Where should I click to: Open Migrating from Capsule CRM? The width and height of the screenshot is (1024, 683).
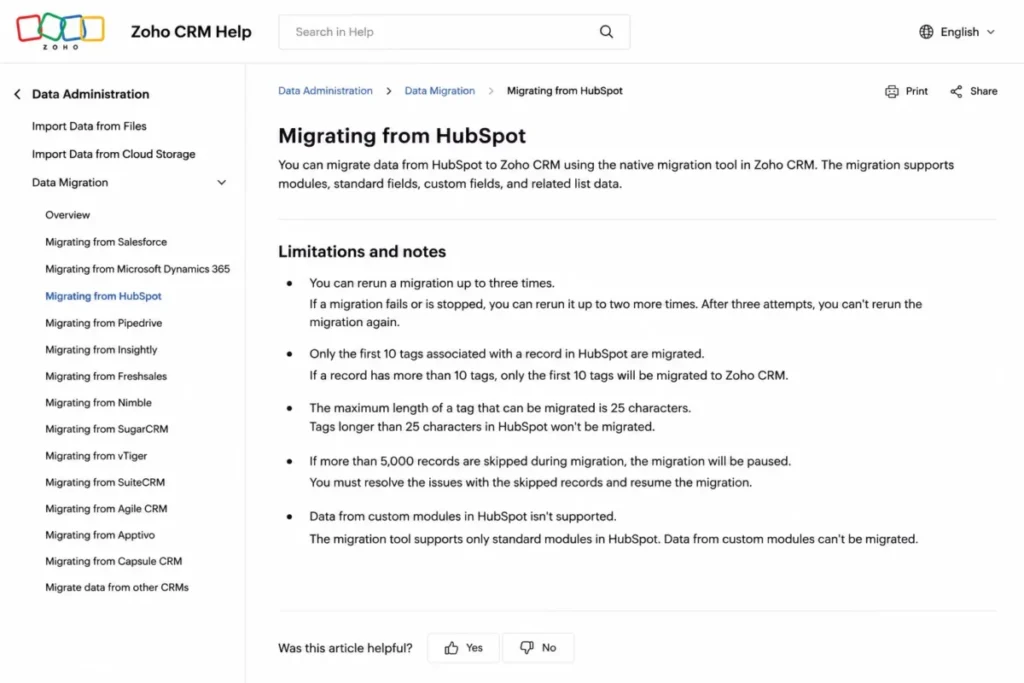point(114,562)
